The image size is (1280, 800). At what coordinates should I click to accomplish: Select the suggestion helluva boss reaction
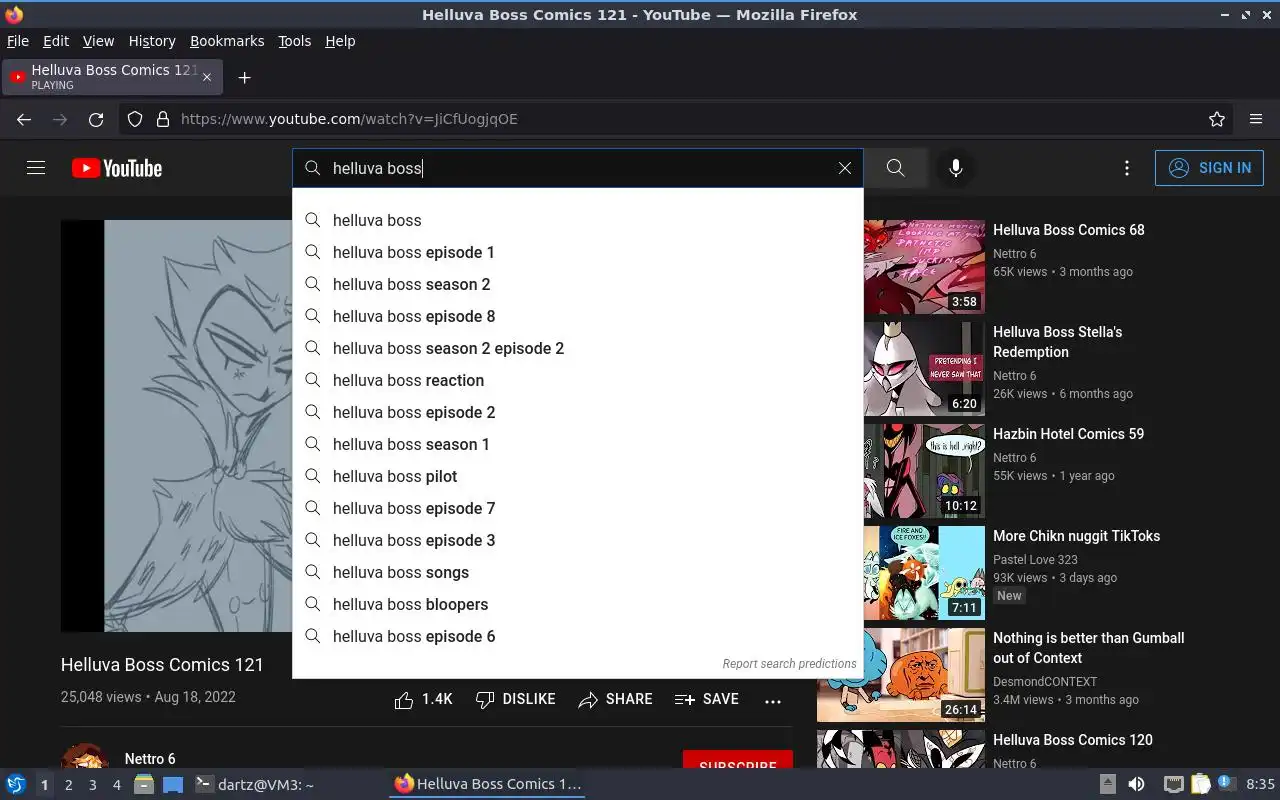pos(578,380)
